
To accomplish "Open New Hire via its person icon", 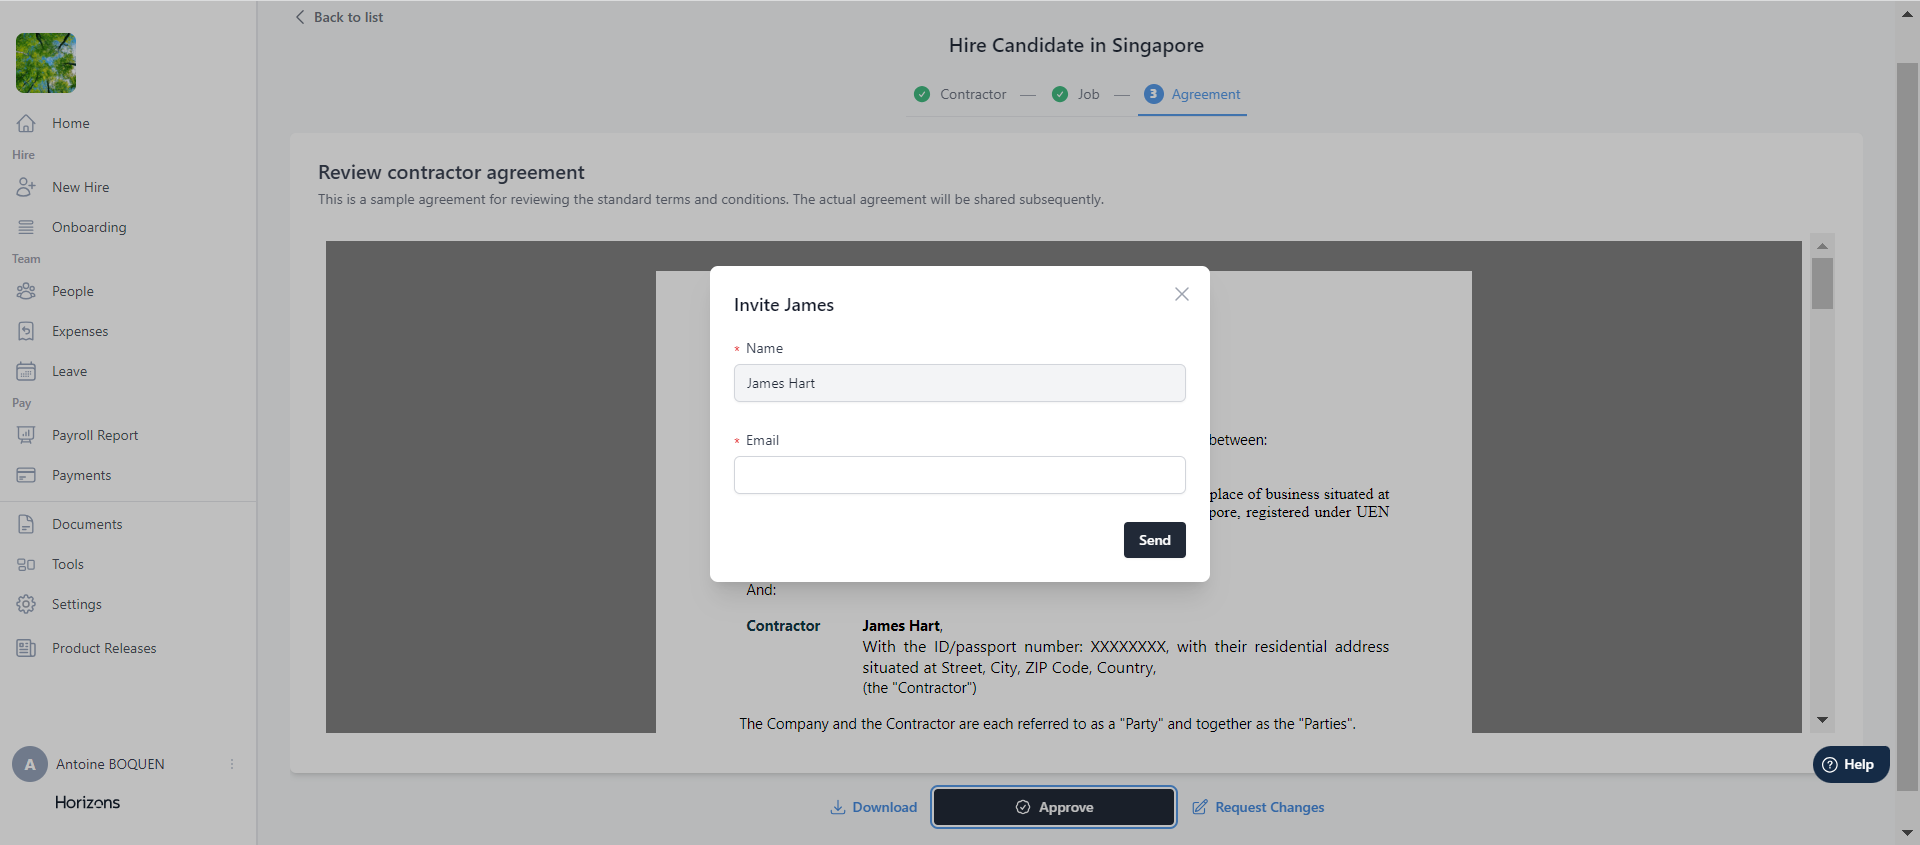I will (x=26, y=187).
